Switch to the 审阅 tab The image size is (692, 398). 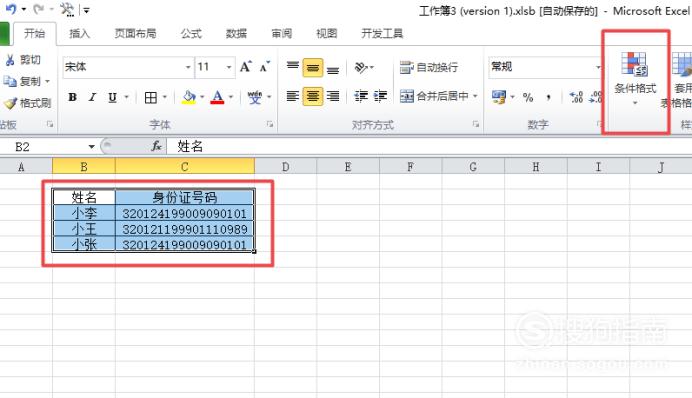tap(282, 34)
